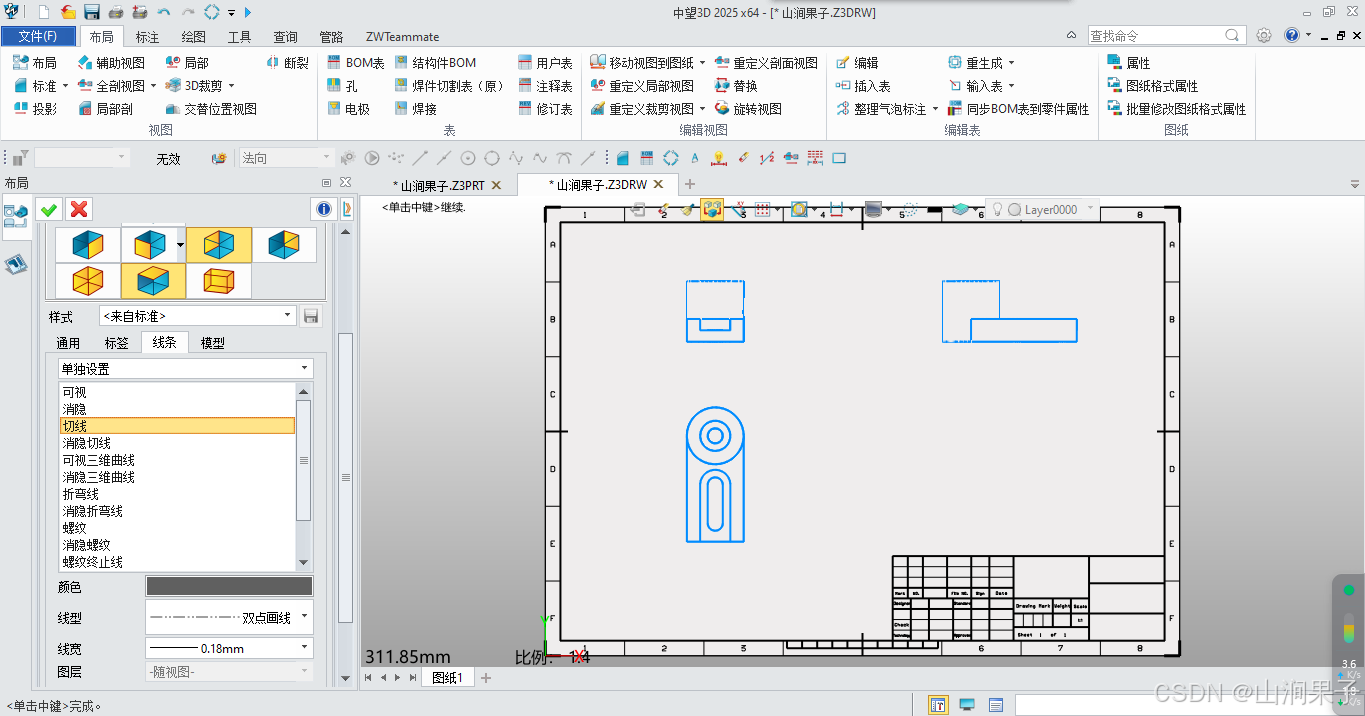The width and height of the screenshot is (1365, 716).
Task: Open the 单独设置 dropdown
Action: 185,369
